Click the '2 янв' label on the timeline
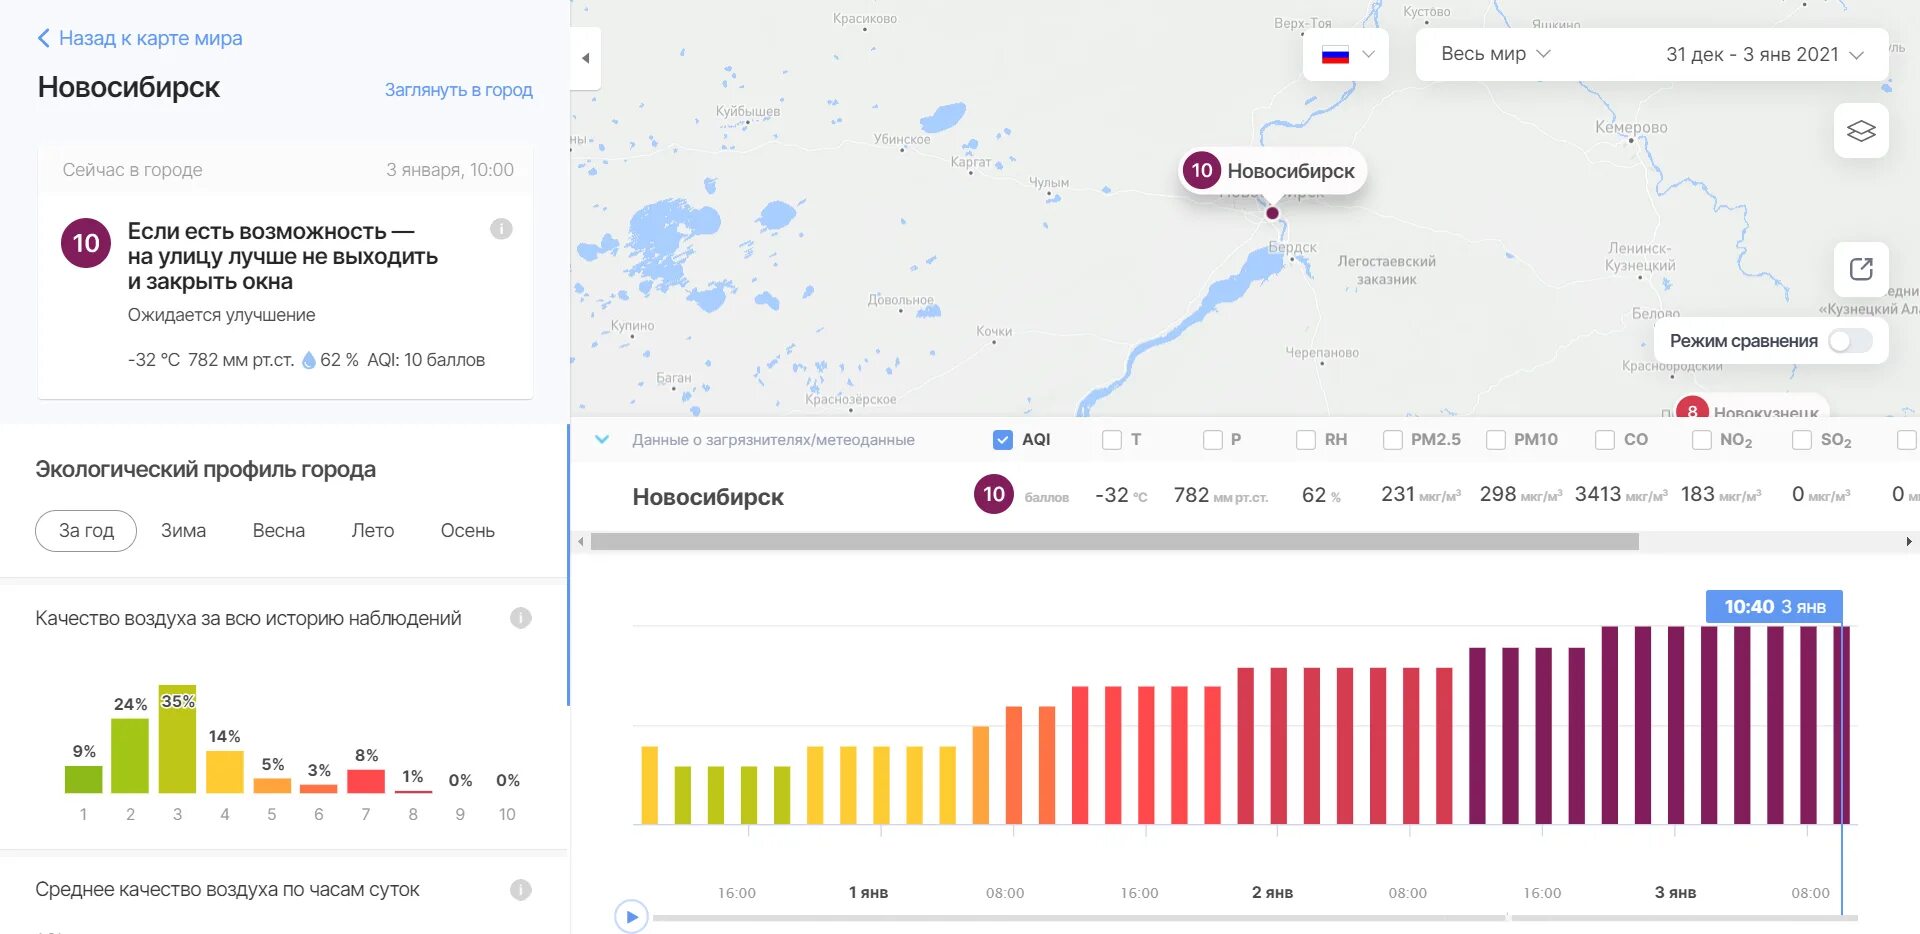Screen dimensions: 1920x934 1272,892
